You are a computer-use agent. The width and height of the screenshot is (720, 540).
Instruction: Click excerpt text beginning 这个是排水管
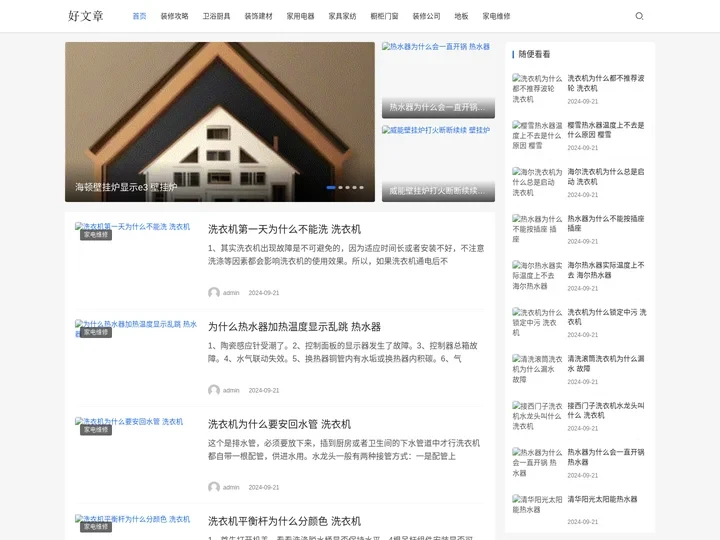click(343, 450)
